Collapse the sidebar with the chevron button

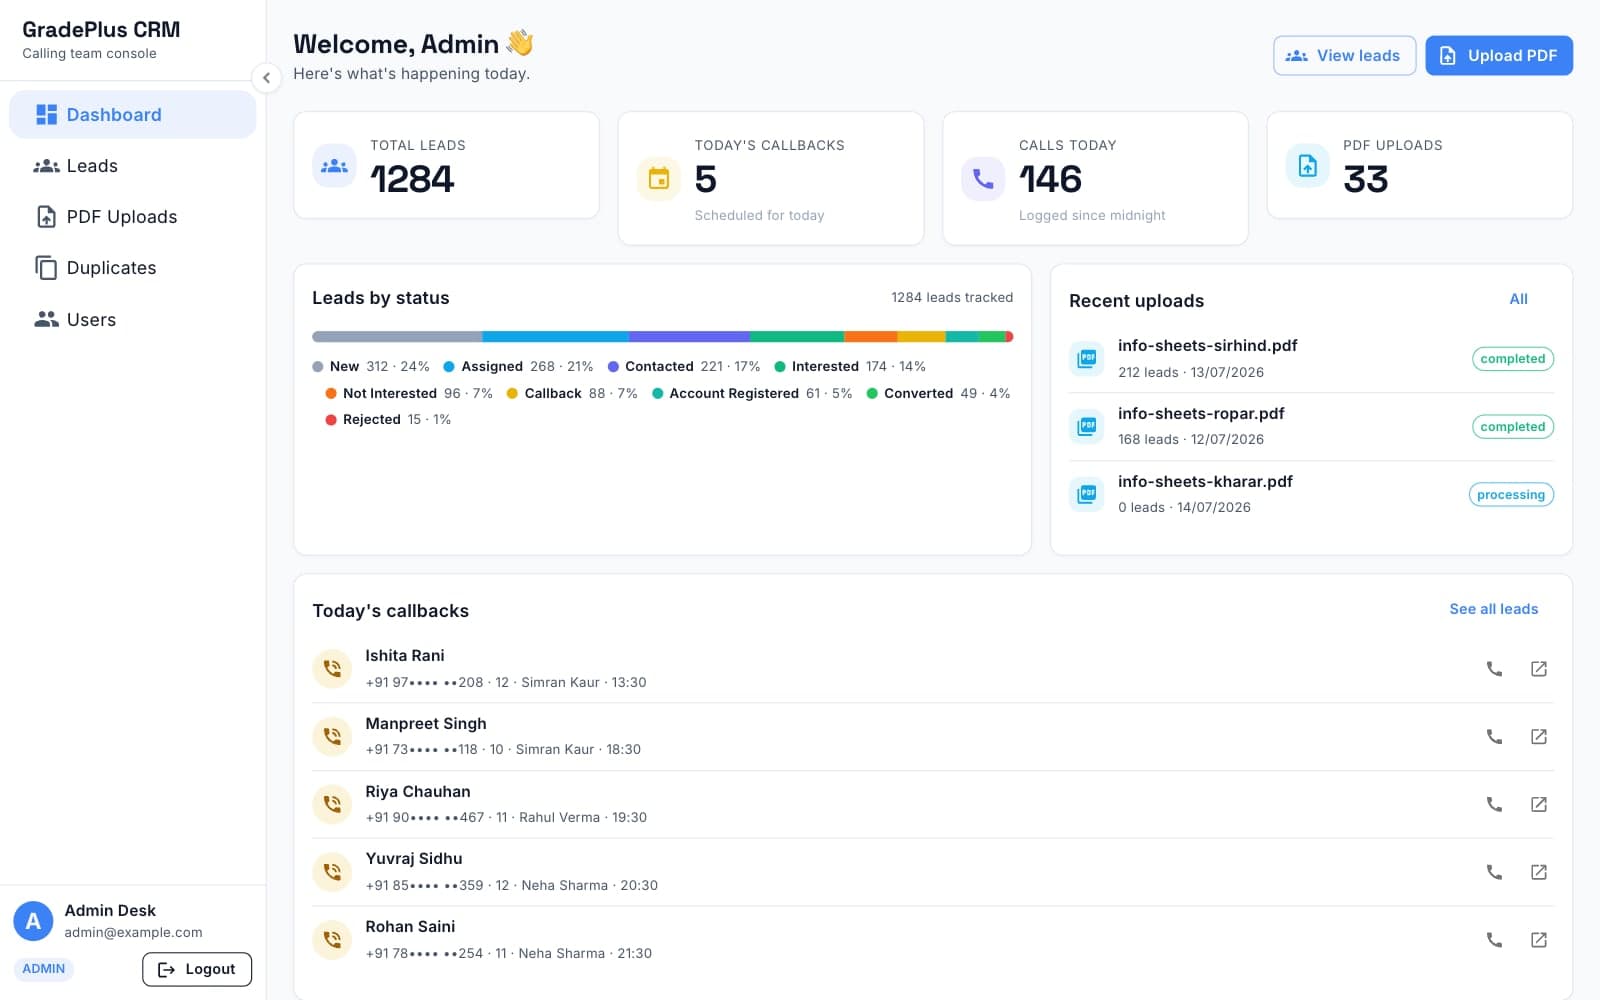pyautogui.click(x=266, y=77)
